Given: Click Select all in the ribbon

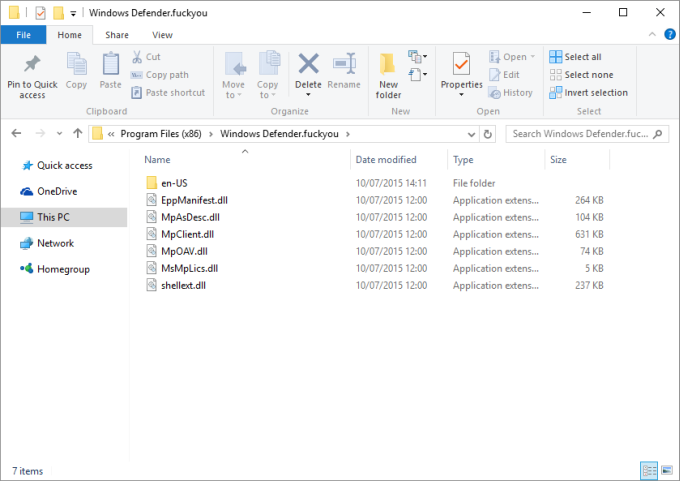Looking at the screenshot, I should pyautogui.click(x=575, y=57).
